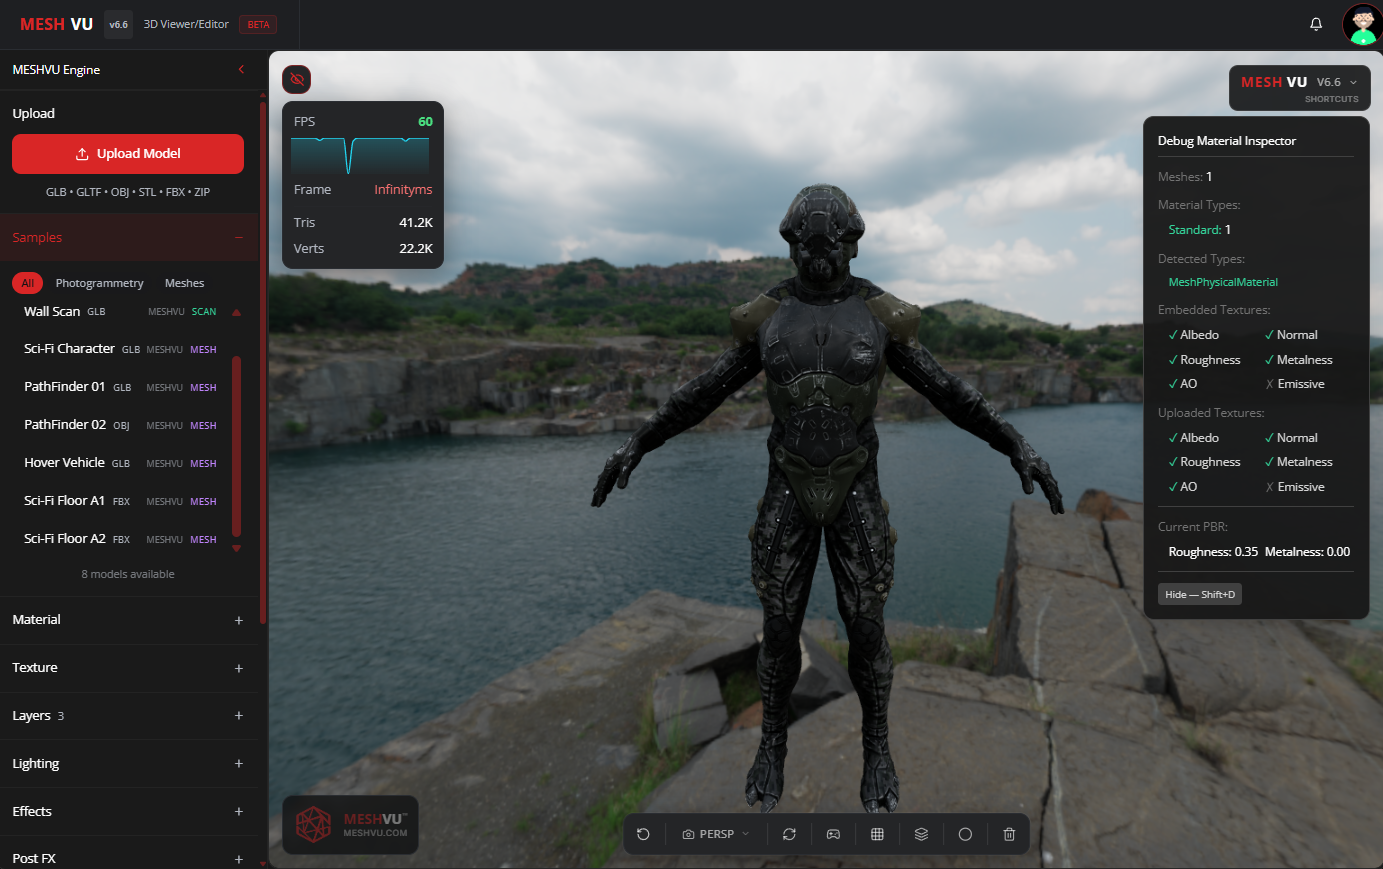The image size is (1383, 869).
Task: Switch to the Photogrammetry samples tab
Action: [99, 283]
